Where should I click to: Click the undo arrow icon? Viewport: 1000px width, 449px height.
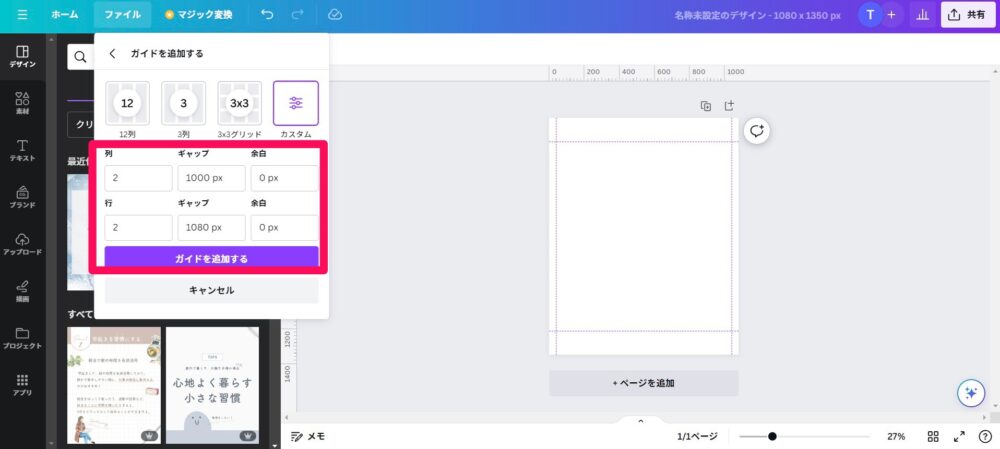click(266, 15)
